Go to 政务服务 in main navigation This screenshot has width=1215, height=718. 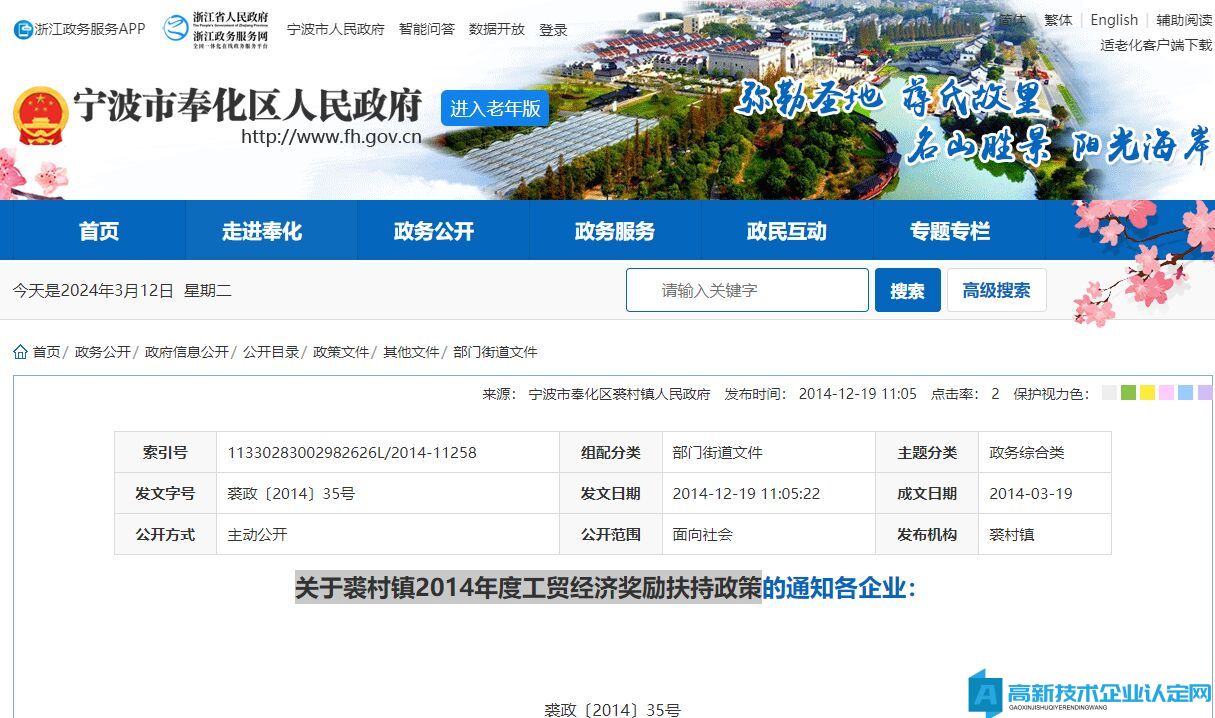click(614, 231)
